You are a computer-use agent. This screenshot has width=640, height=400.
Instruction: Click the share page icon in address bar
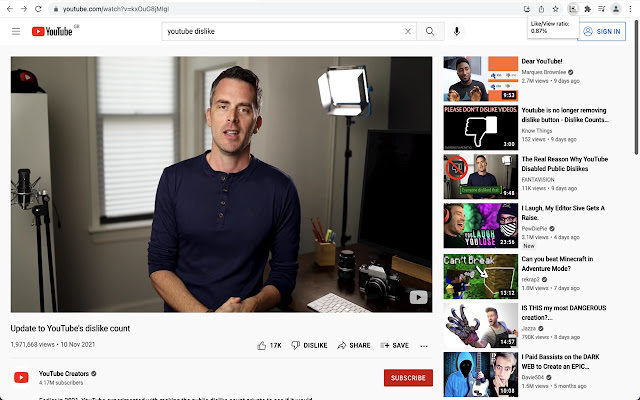(541, 9)
